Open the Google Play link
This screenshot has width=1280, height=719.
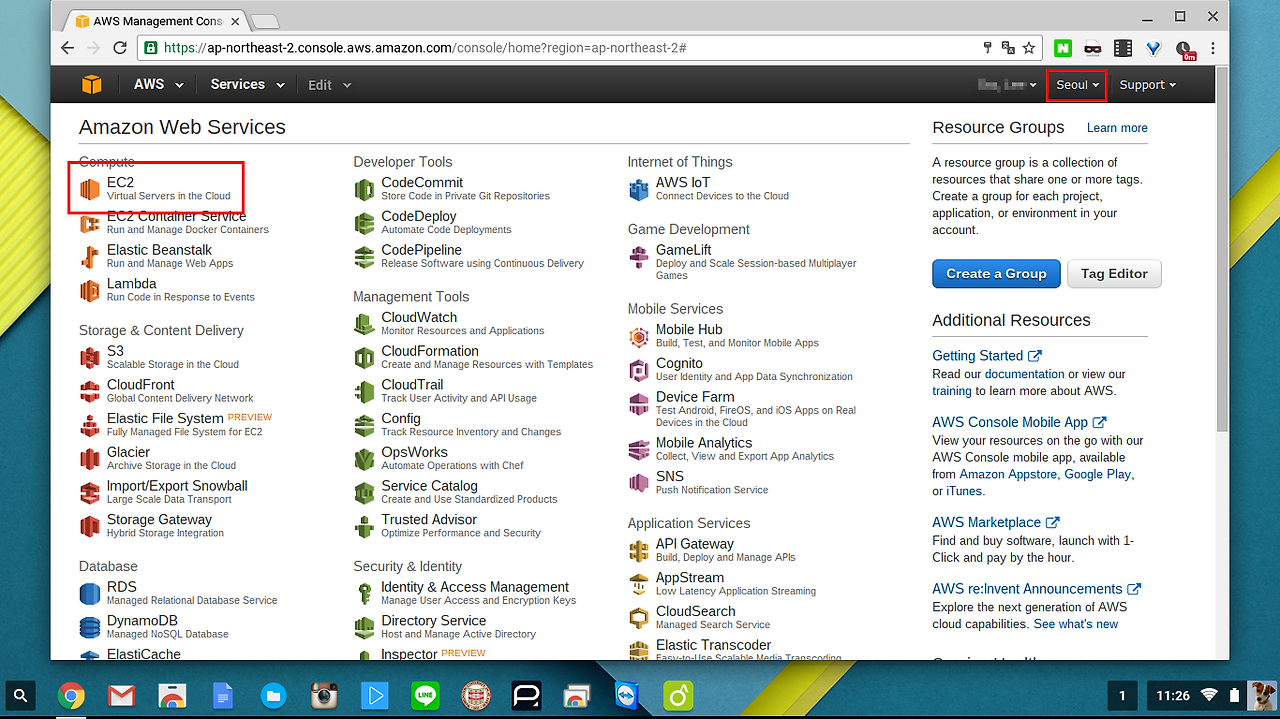point(1098,474)
